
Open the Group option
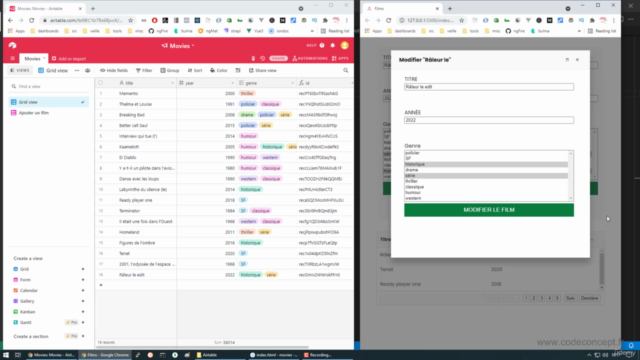click(170, 71)
